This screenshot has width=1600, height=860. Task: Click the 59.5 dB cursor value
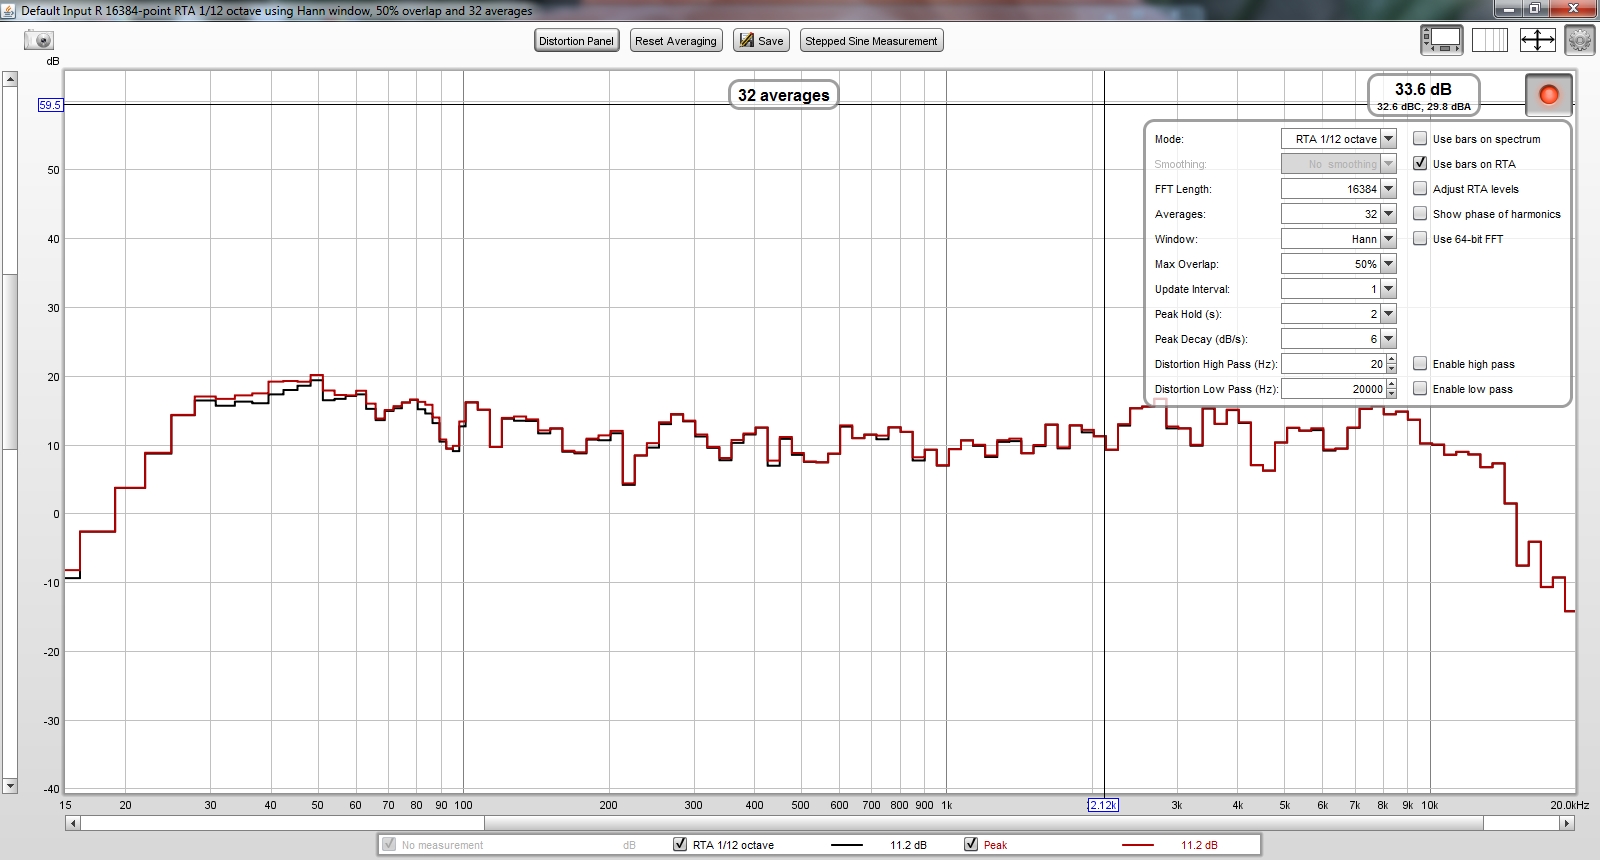pos(50,104)
